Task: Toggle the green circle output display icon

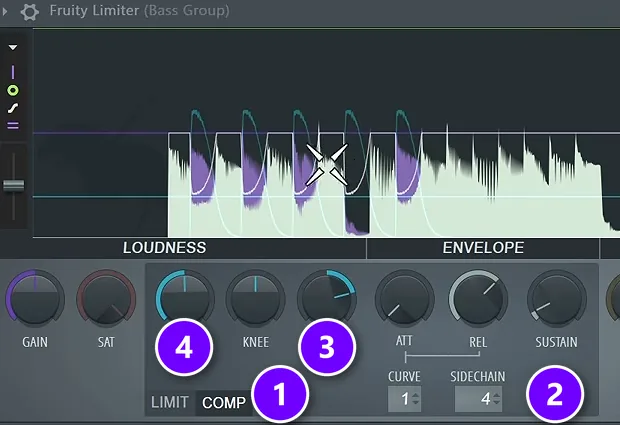Action: click(x=13, y=91)
